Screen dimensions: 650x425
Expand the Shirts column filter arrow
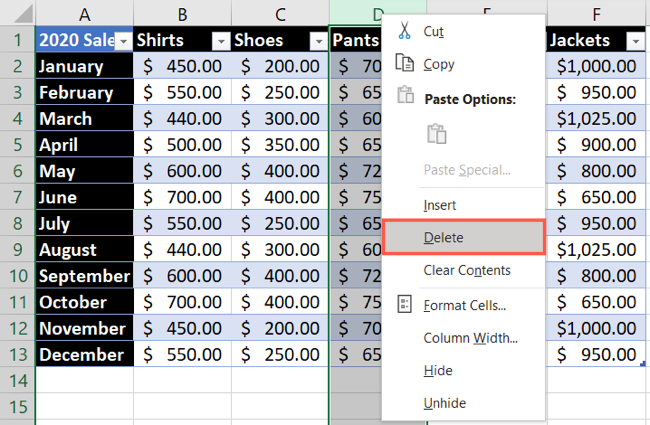[220, 41]
